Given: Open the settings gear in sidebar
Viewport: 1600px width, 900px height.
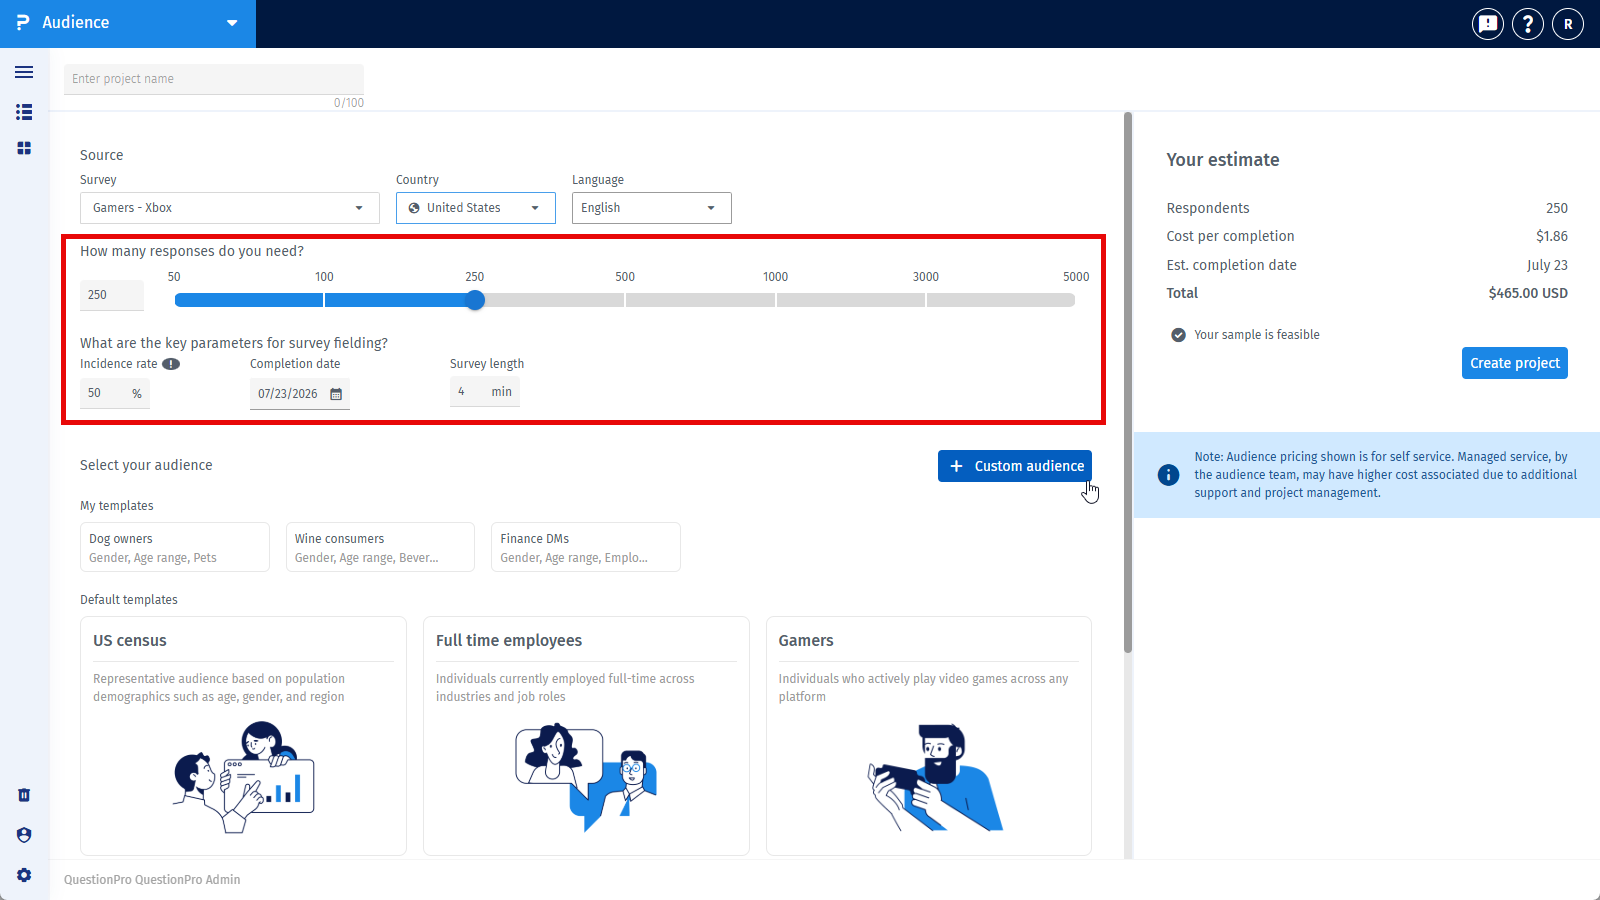Looking at the screenshot, I should point(24,875).
